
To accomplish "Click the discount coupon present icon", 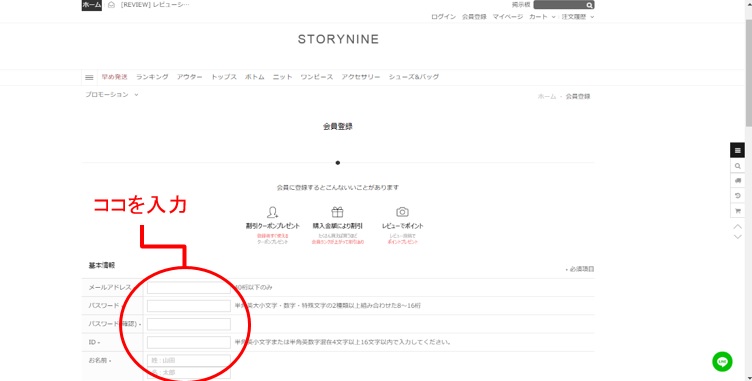I will coord(272,212).
